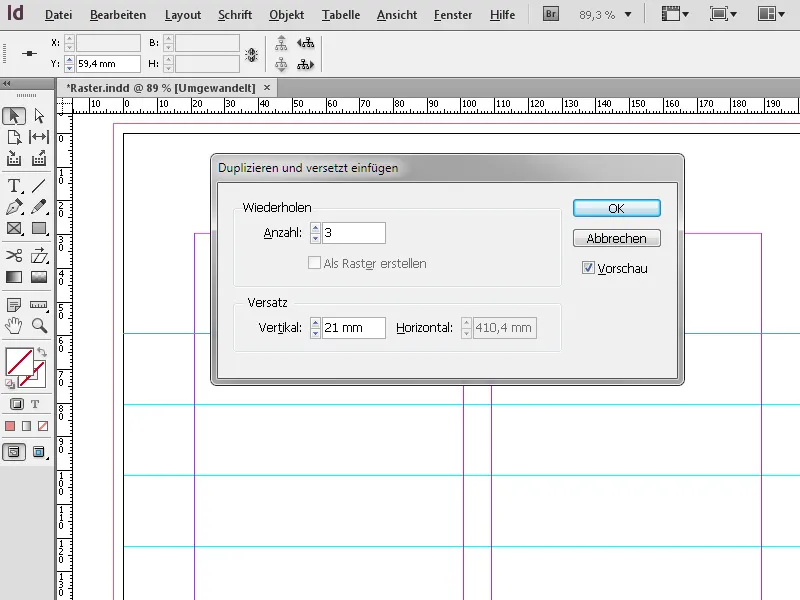Image resolution: width=800 pixels, height=600 pixels.
Task: Open the screen mode dropdown
Action: click(723, 14)
